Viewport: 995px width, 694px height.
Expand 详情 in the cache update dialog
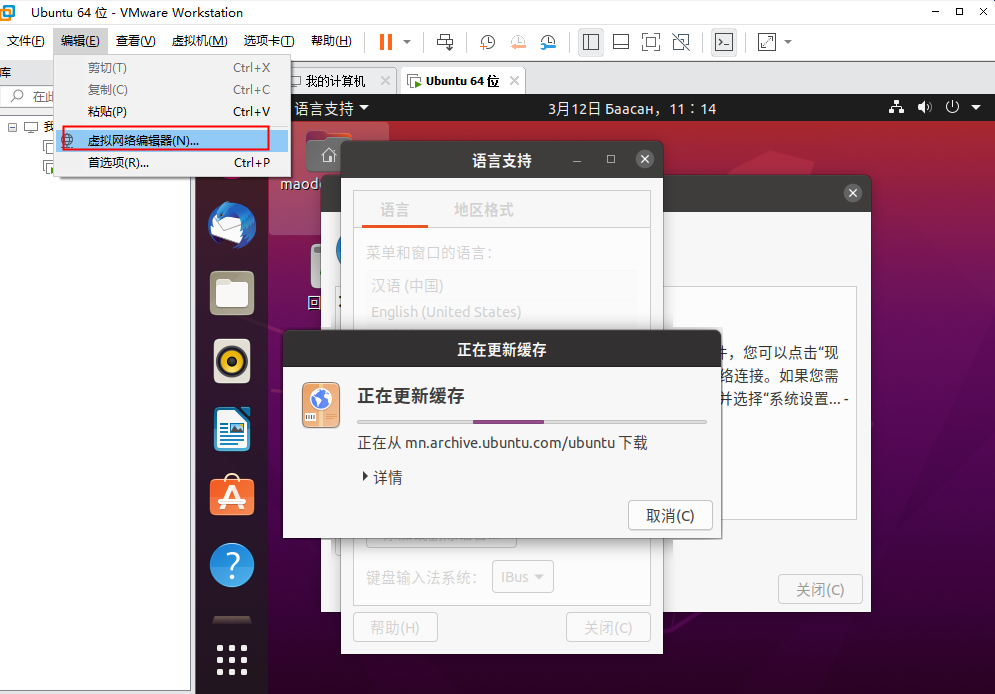tap(382, 478)
